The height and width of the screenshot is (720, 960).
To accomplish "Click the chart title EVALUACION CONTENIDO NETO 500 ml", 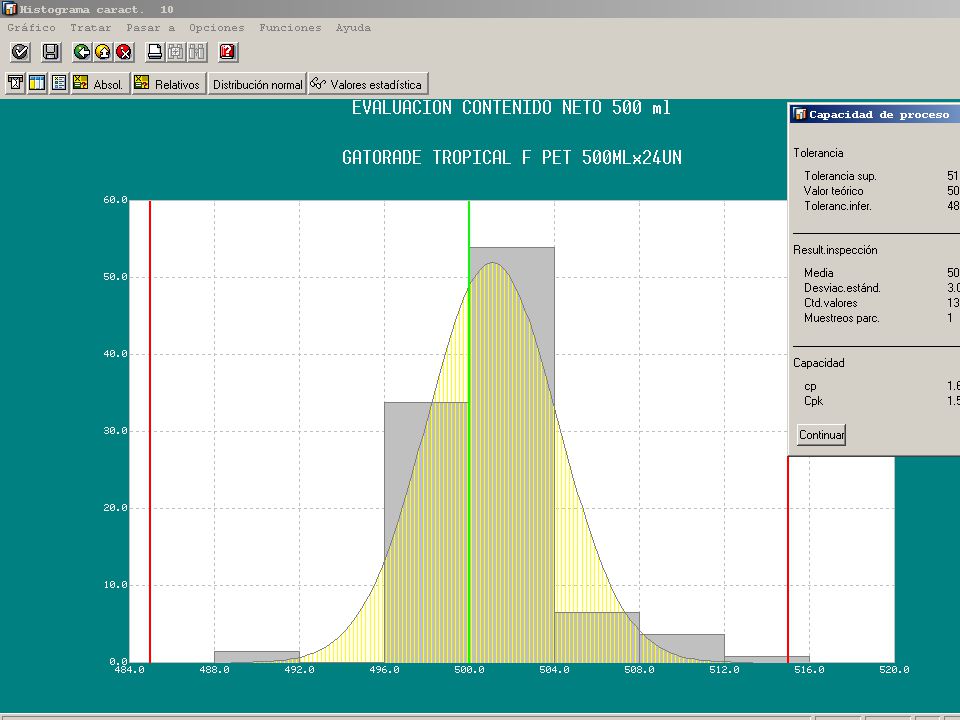I will [511, 108].
